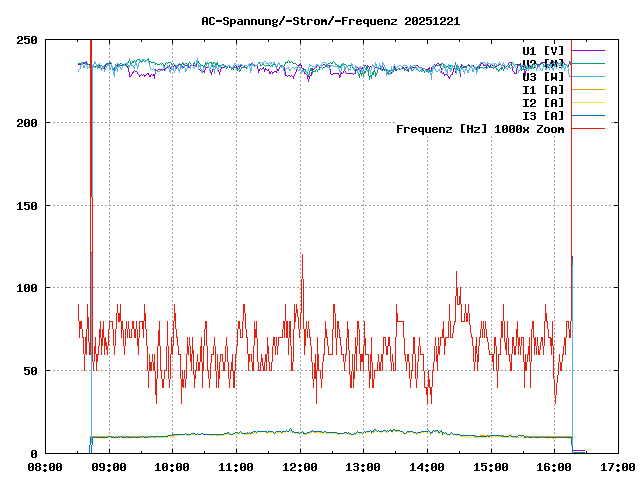The width and height of the screenshot is (640, 480).
Task: Click the 17:00 x-axis time label
Action: coord(618,466)
